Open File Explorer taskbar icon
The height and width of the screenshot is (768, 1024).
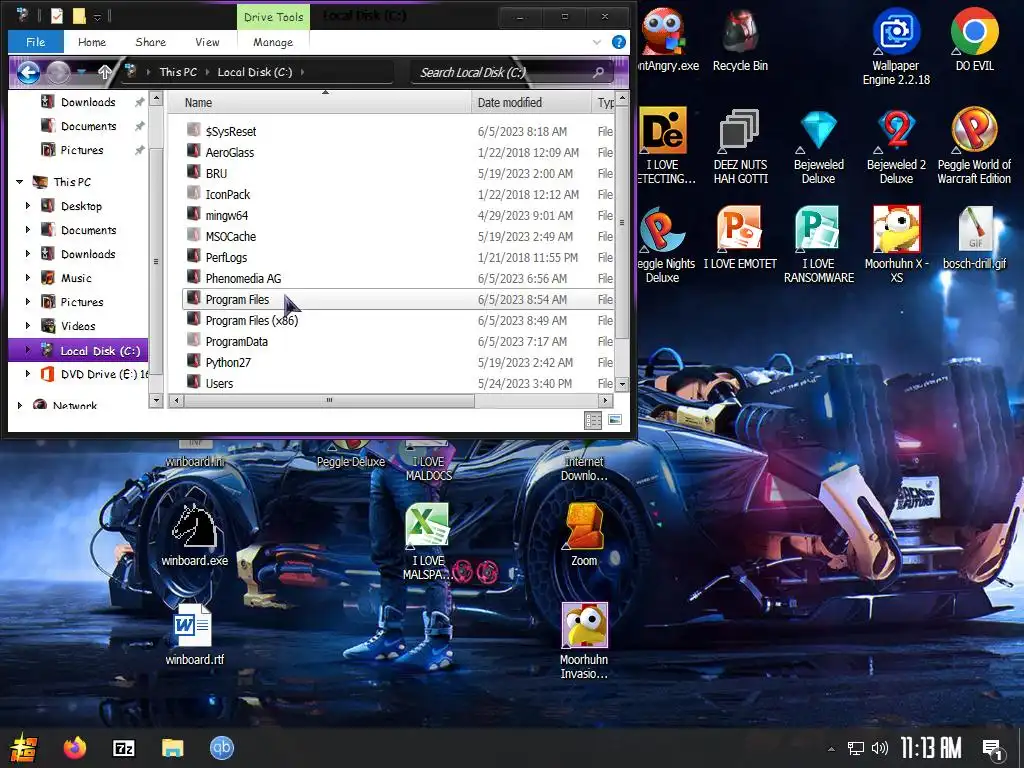point(172,748)
